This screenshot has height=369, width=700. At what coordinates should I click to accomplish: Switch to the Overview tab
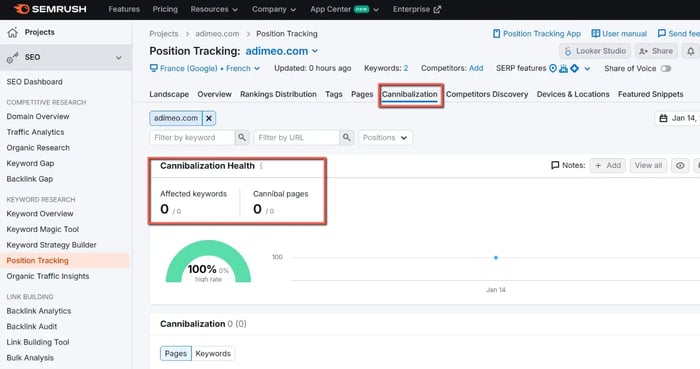214,94
